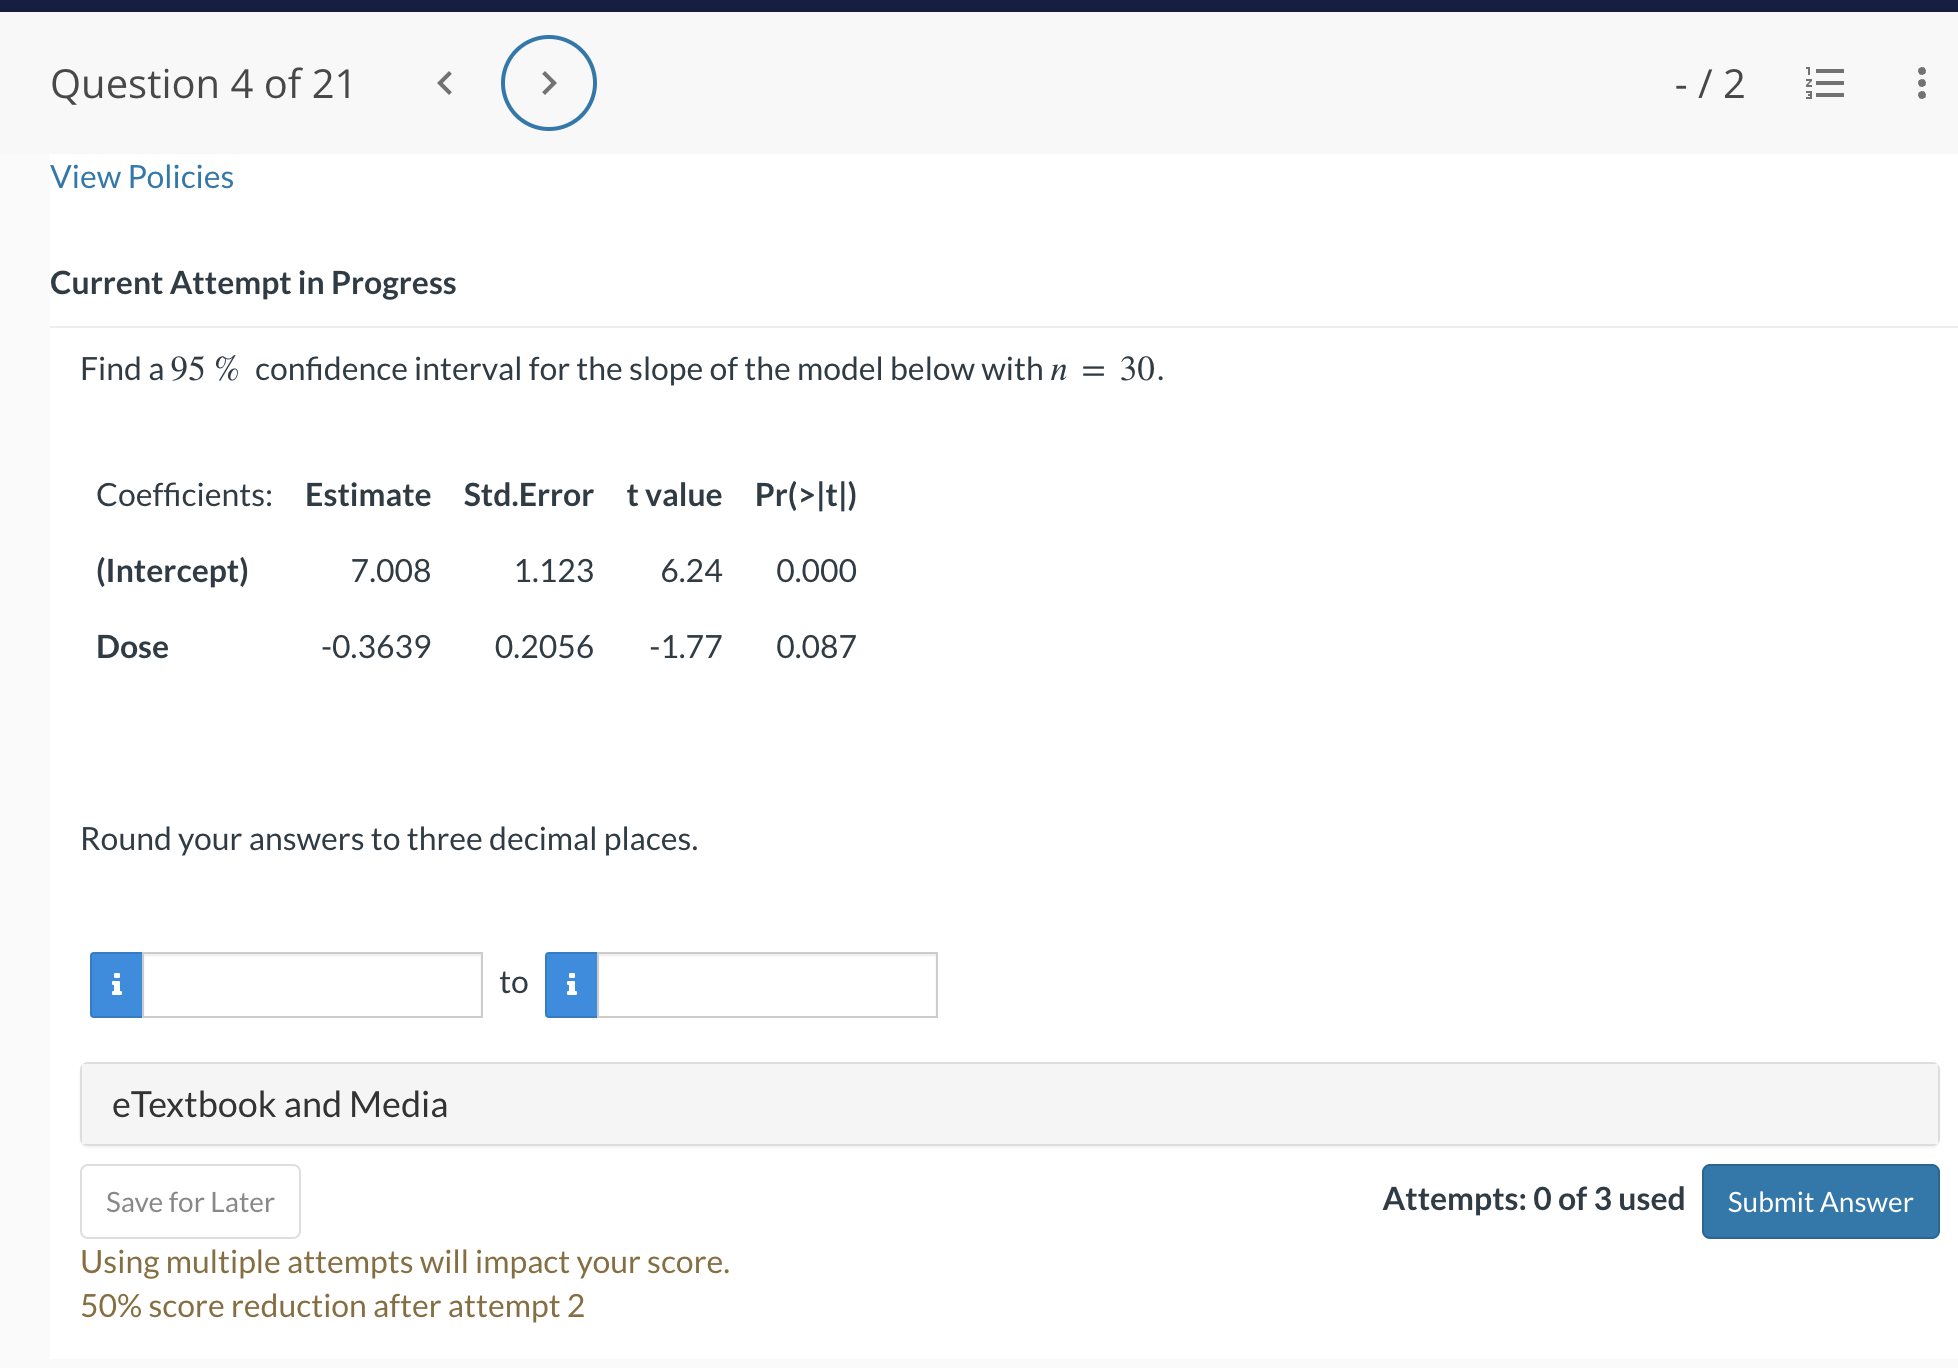Screen dimensions: 1958x1368
Task: Expand the eTextbook and Media section
Action: coord(1008,1104)
